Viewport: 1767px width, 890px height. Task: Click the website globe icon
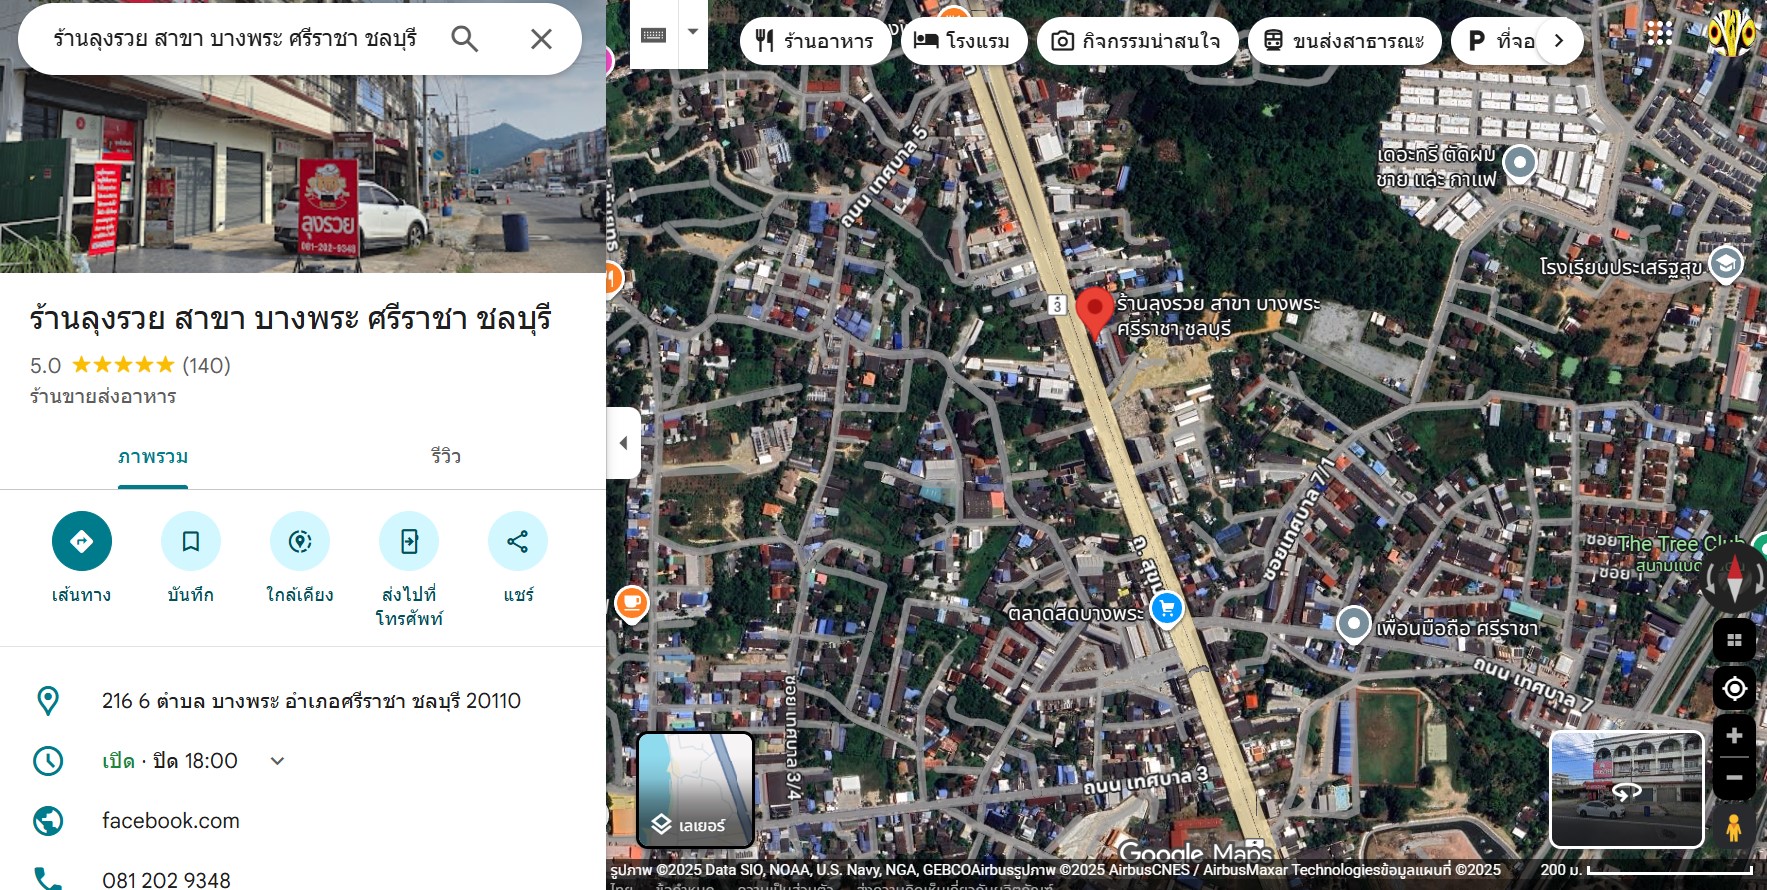point(48,821)
